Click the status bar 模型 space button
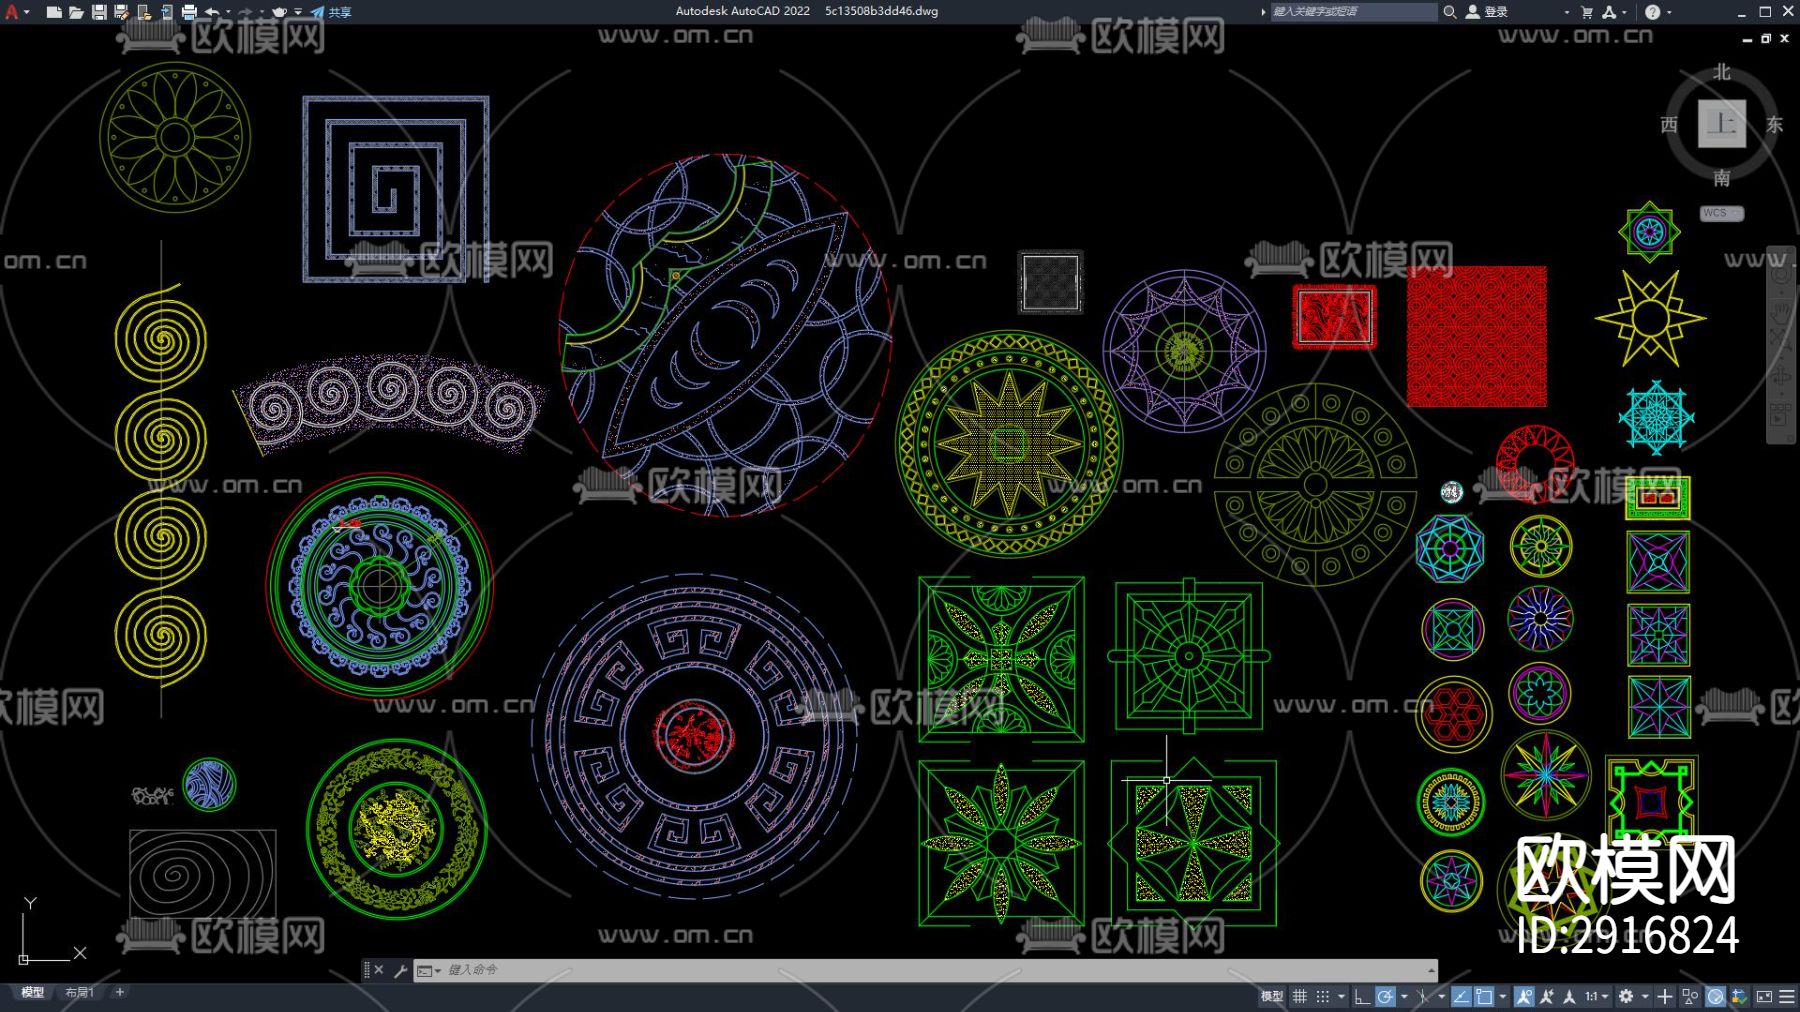 1271,996
